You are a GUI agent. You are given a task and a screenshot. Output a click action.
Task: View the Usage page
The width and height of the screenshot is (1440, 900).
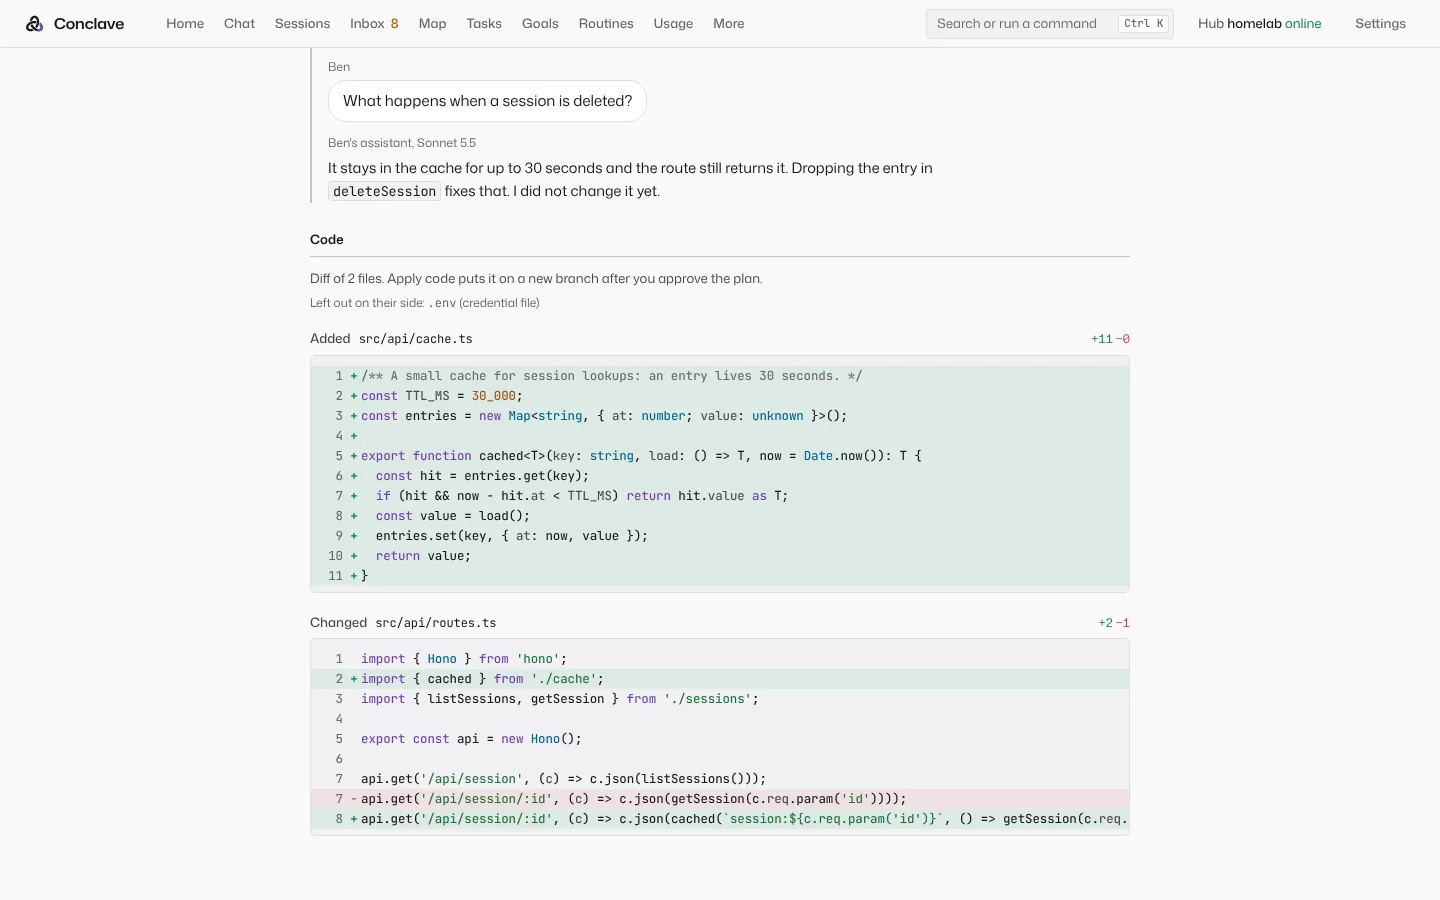click(x=673, y=24)
